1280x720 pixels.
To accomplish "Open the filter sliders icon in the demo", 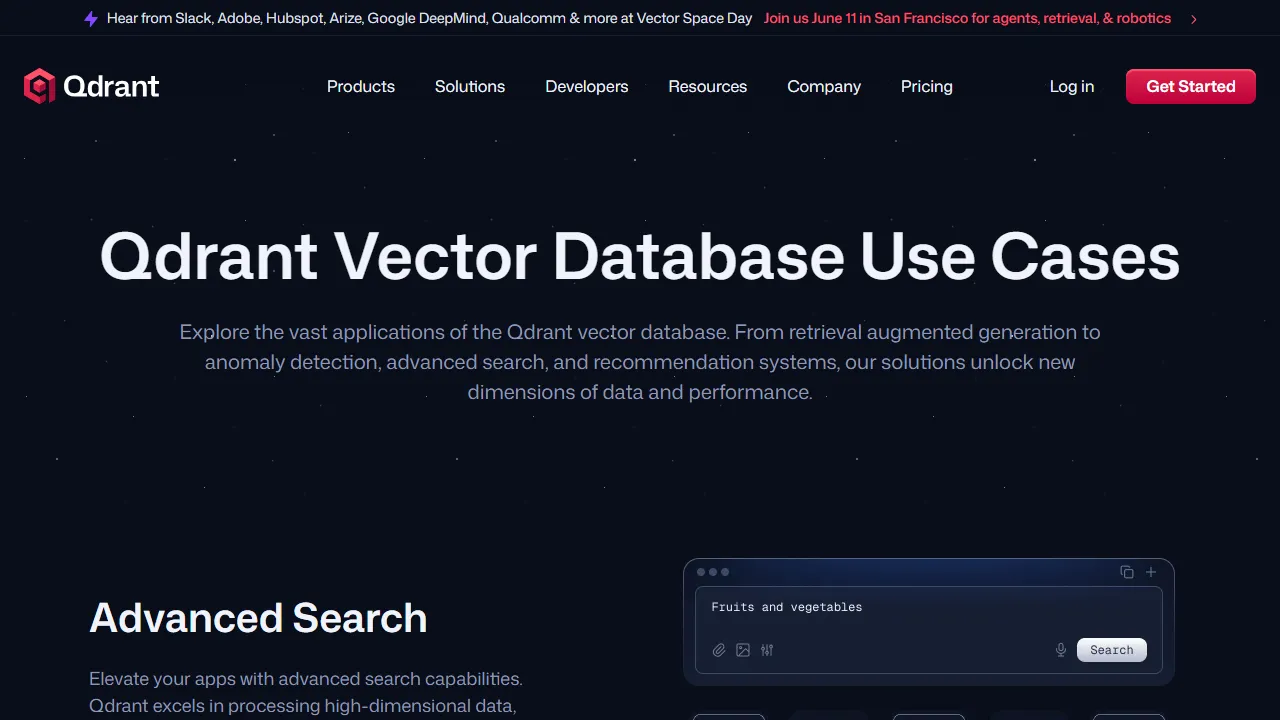I will pyautogui.click(x=767, y=650).
